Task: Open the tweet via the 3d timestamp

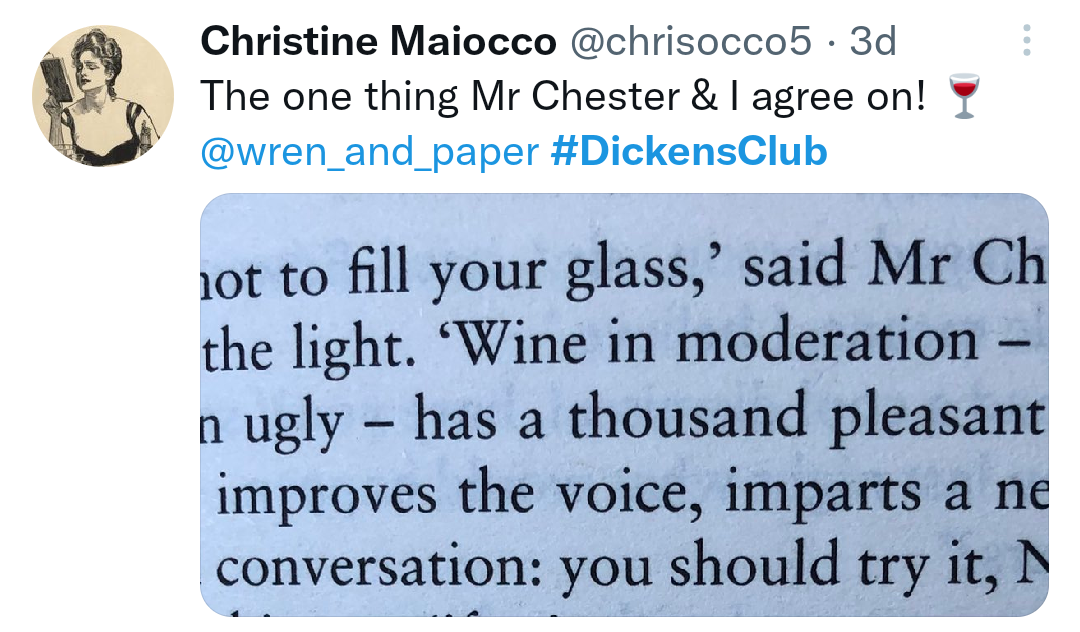Action: (872, 42)
